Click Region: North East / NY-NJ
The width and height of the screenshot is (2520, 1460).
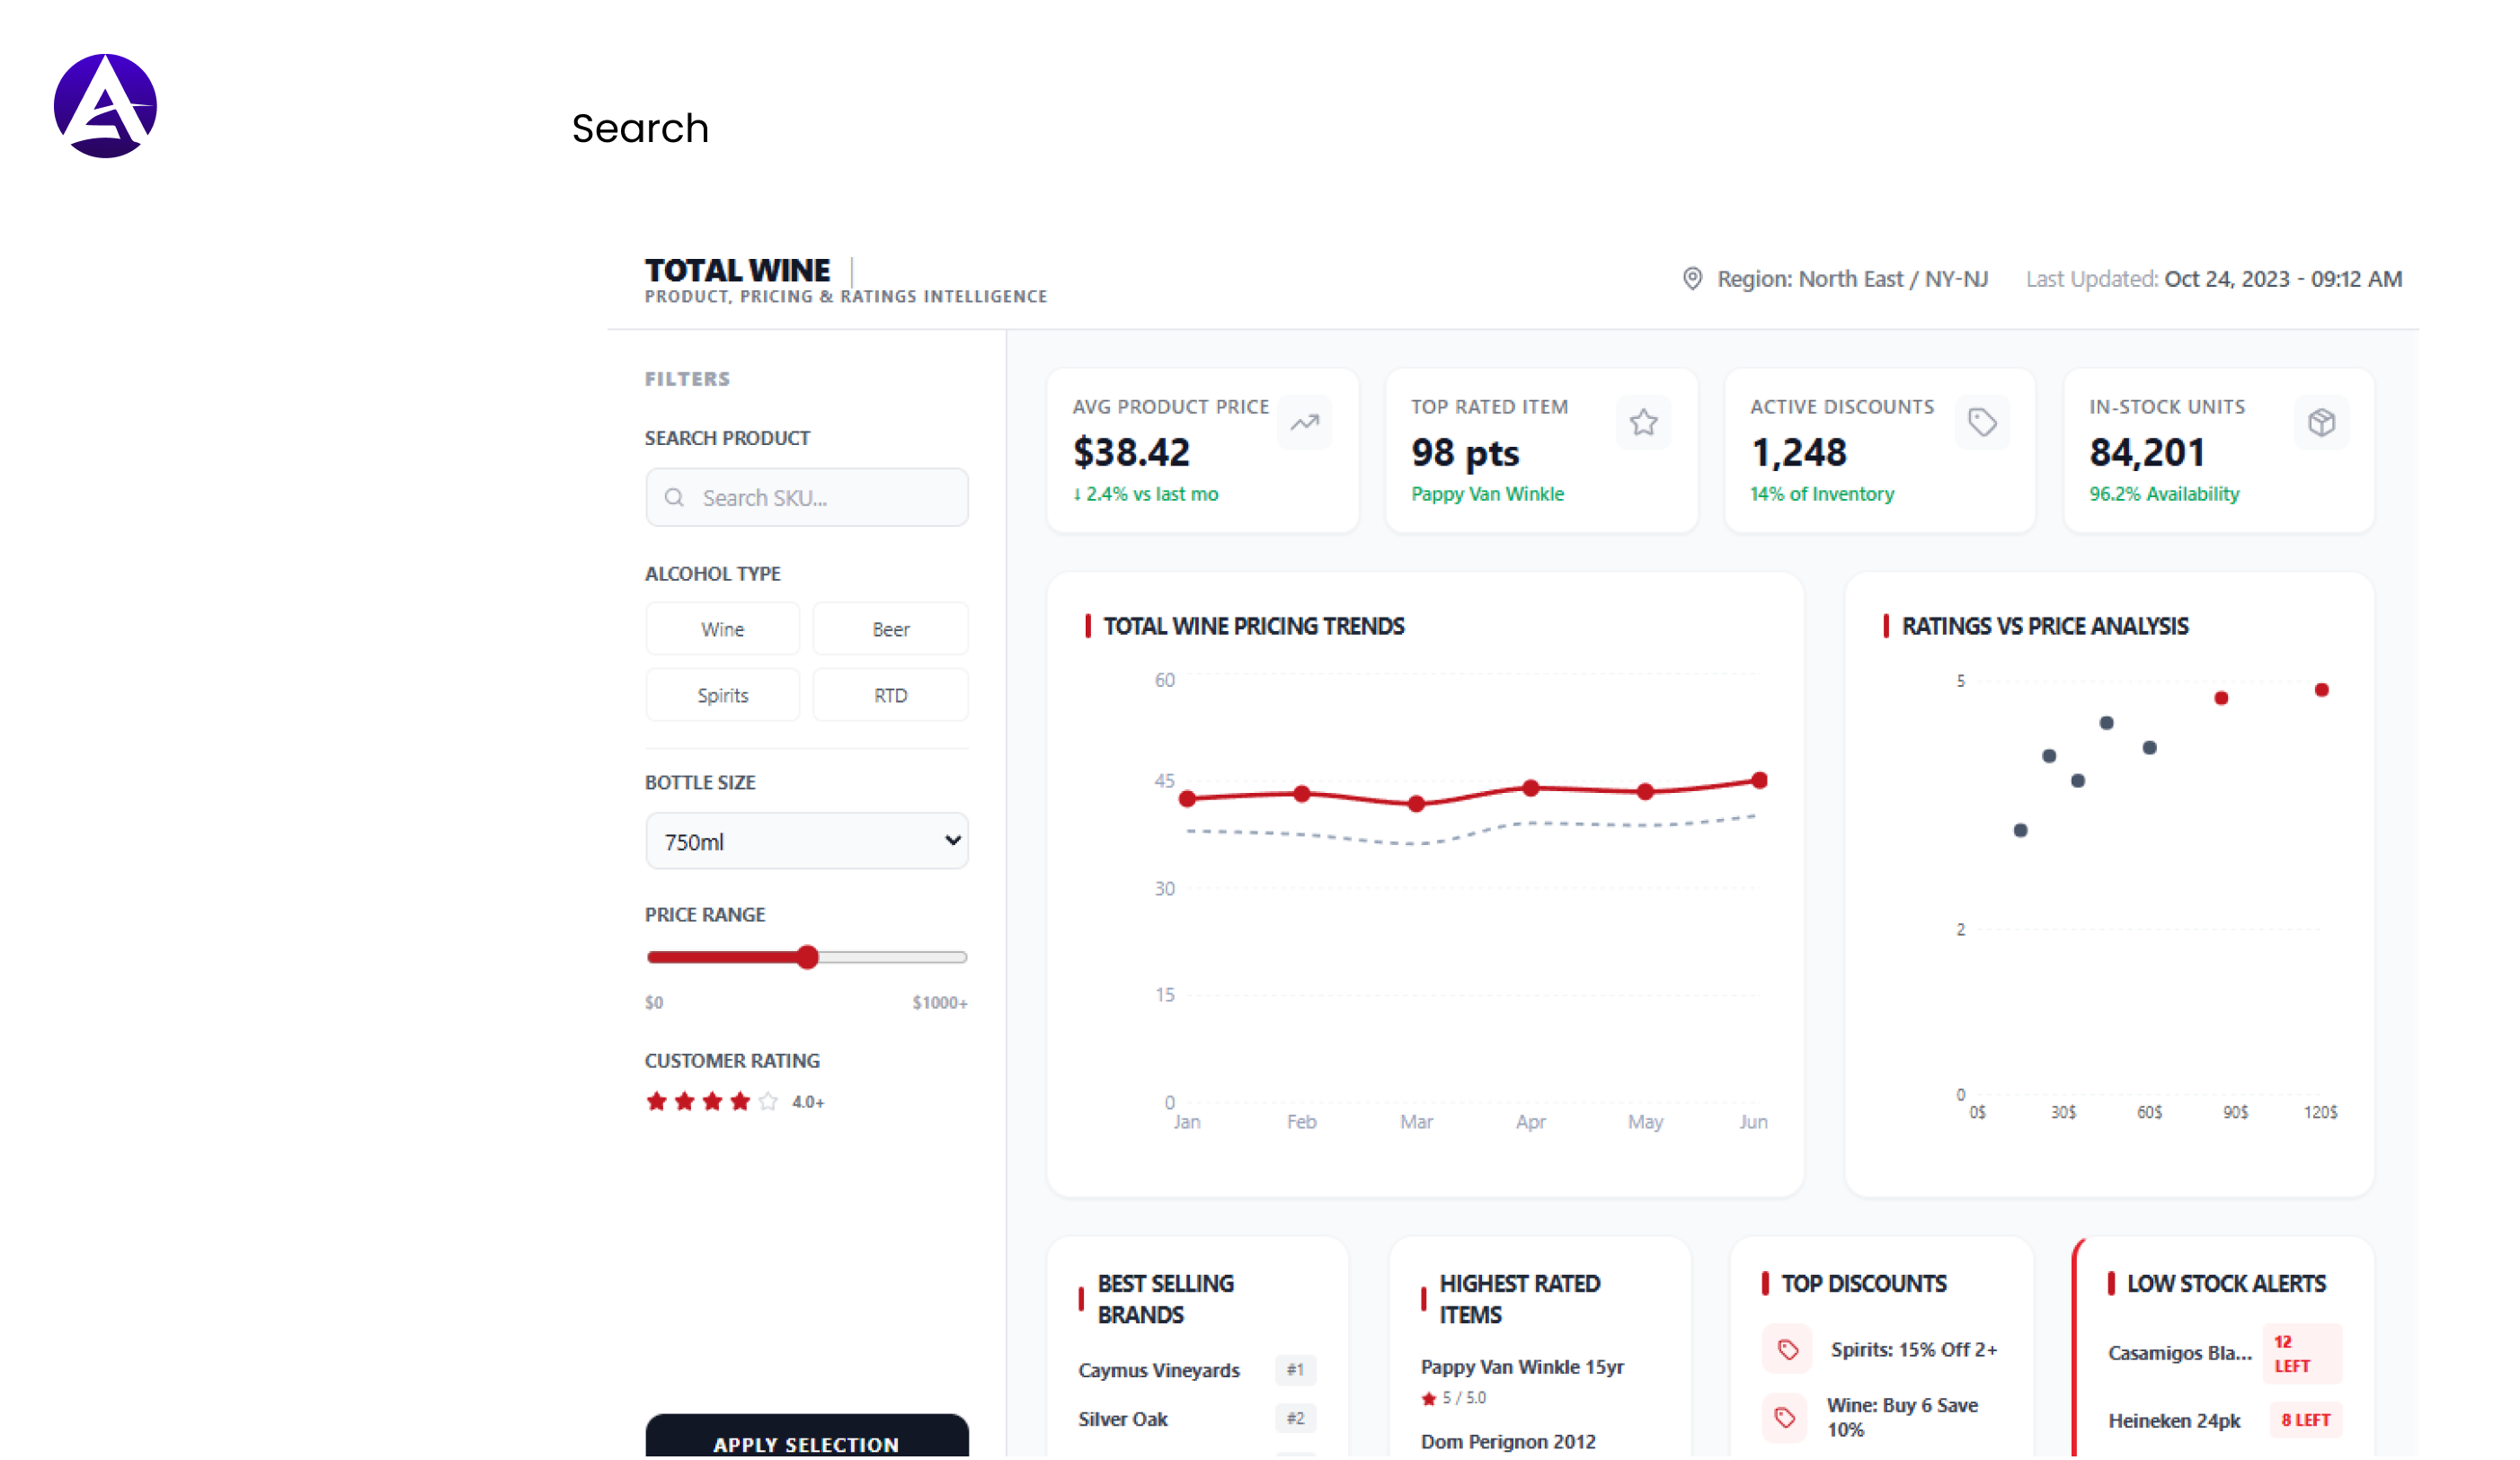point(1852,279)
